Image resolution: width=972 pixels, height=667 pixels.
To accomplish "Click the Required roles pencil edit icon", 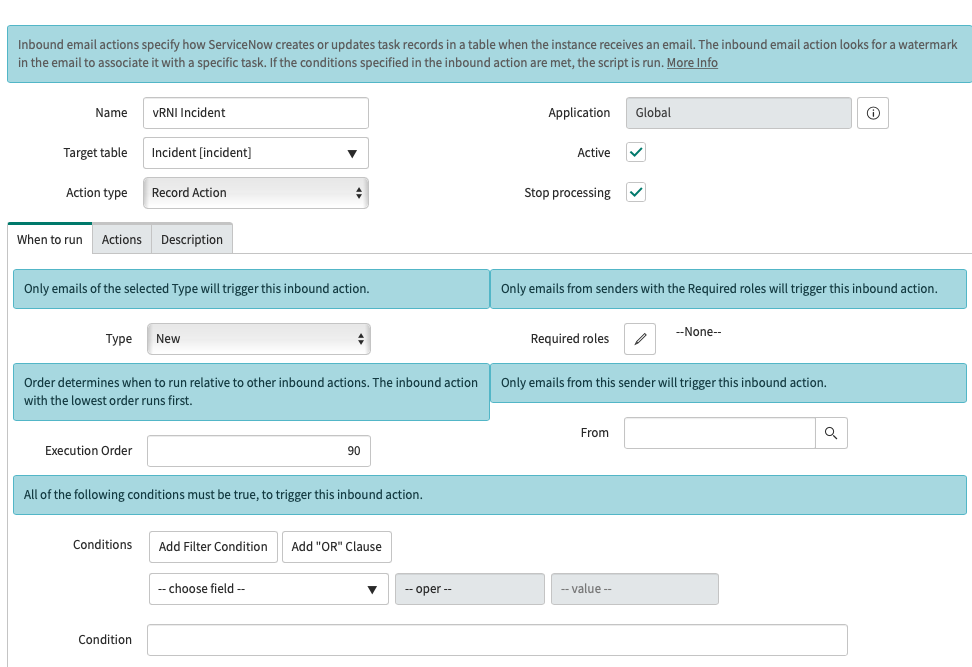I will point(640,339).
